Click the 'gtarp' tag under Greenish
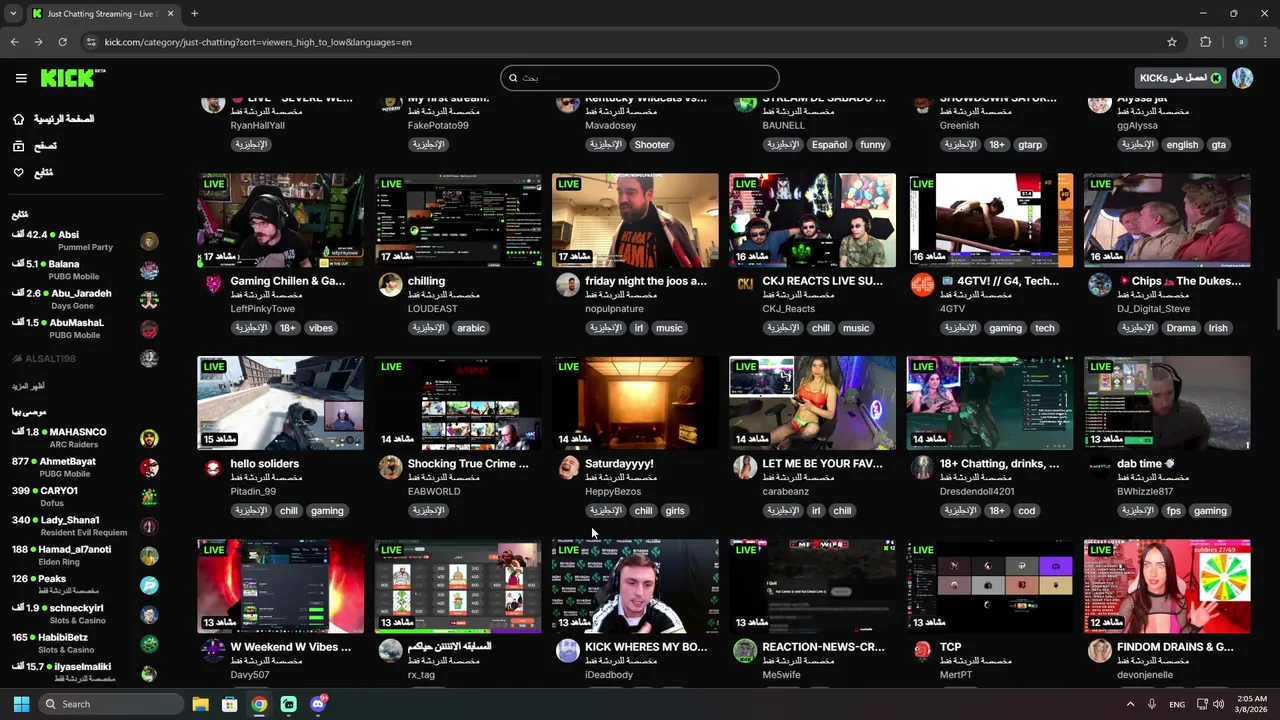 (x=1030, y=145)
